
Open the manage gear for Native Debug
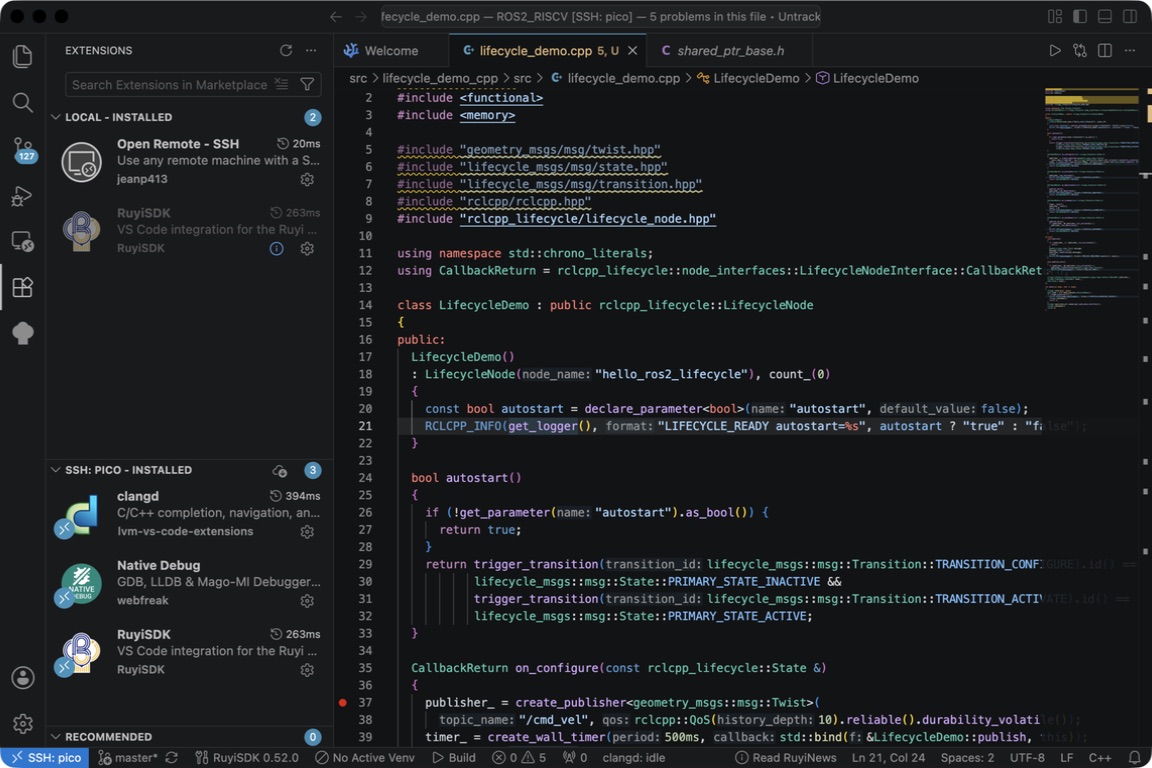(307, 600)
